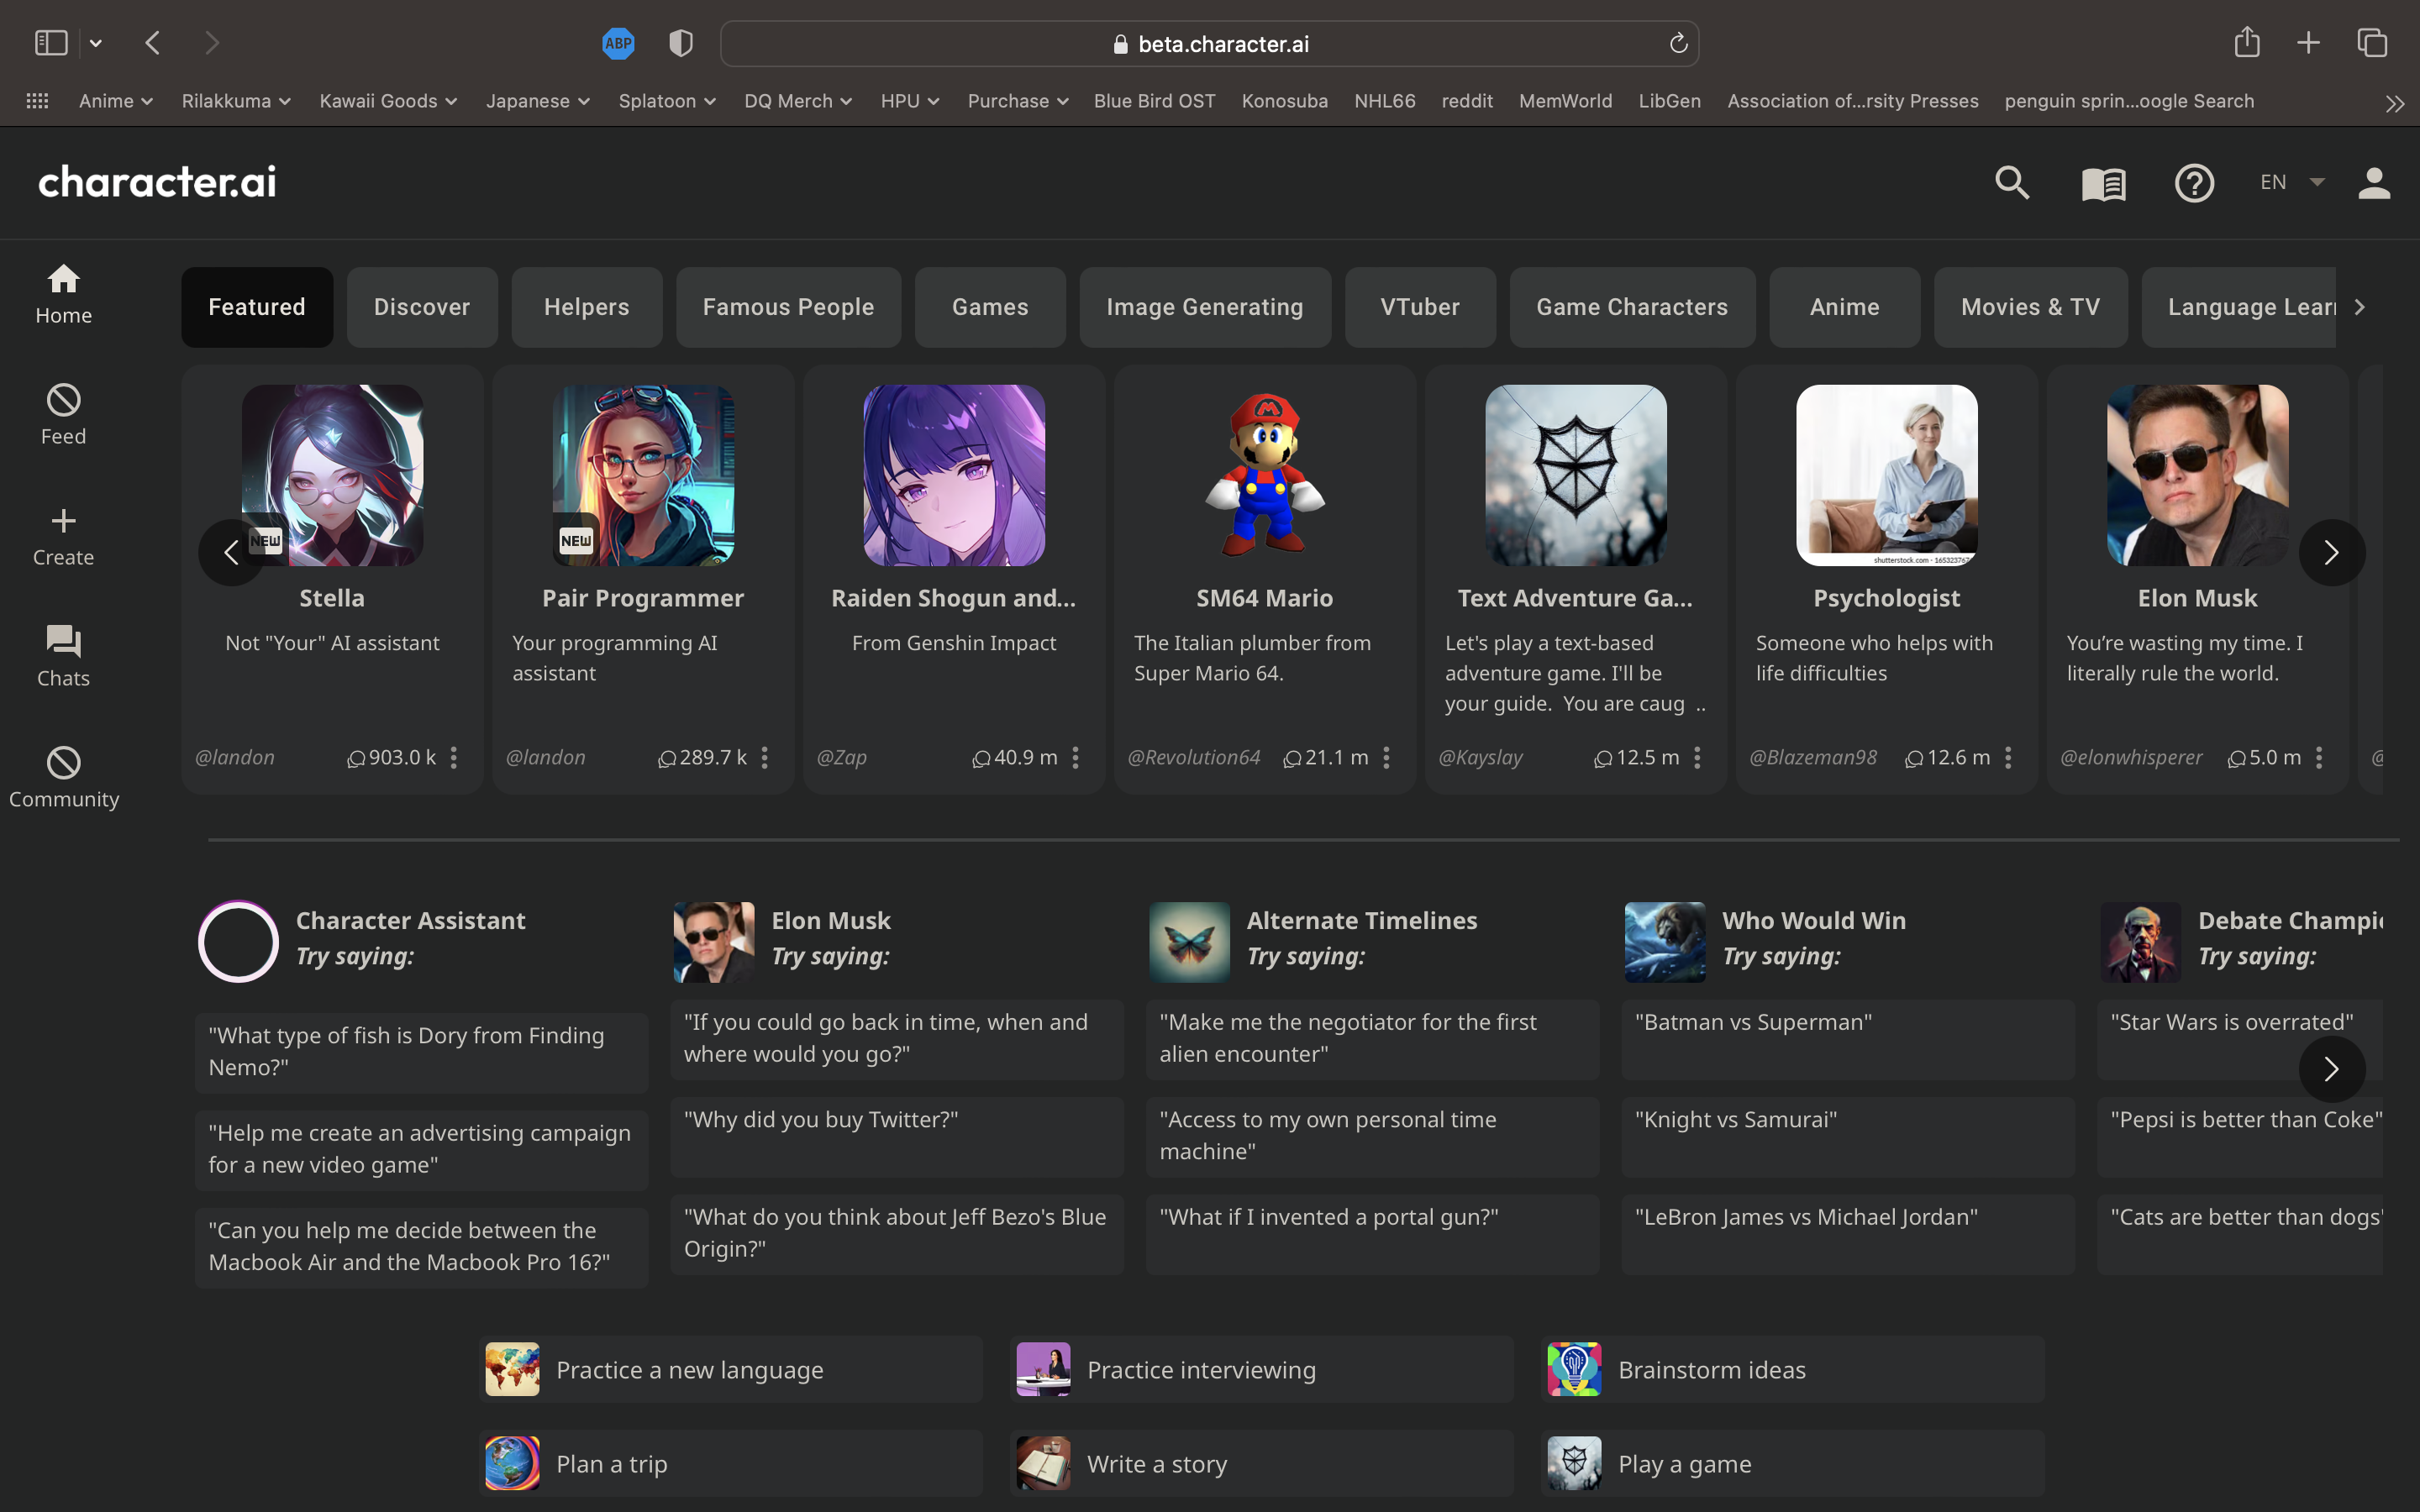2420x1512 pixels.
Task: Expand the Rilakkuma bookmarks folder
Action: pyautogui.click(x=236, y=101)
